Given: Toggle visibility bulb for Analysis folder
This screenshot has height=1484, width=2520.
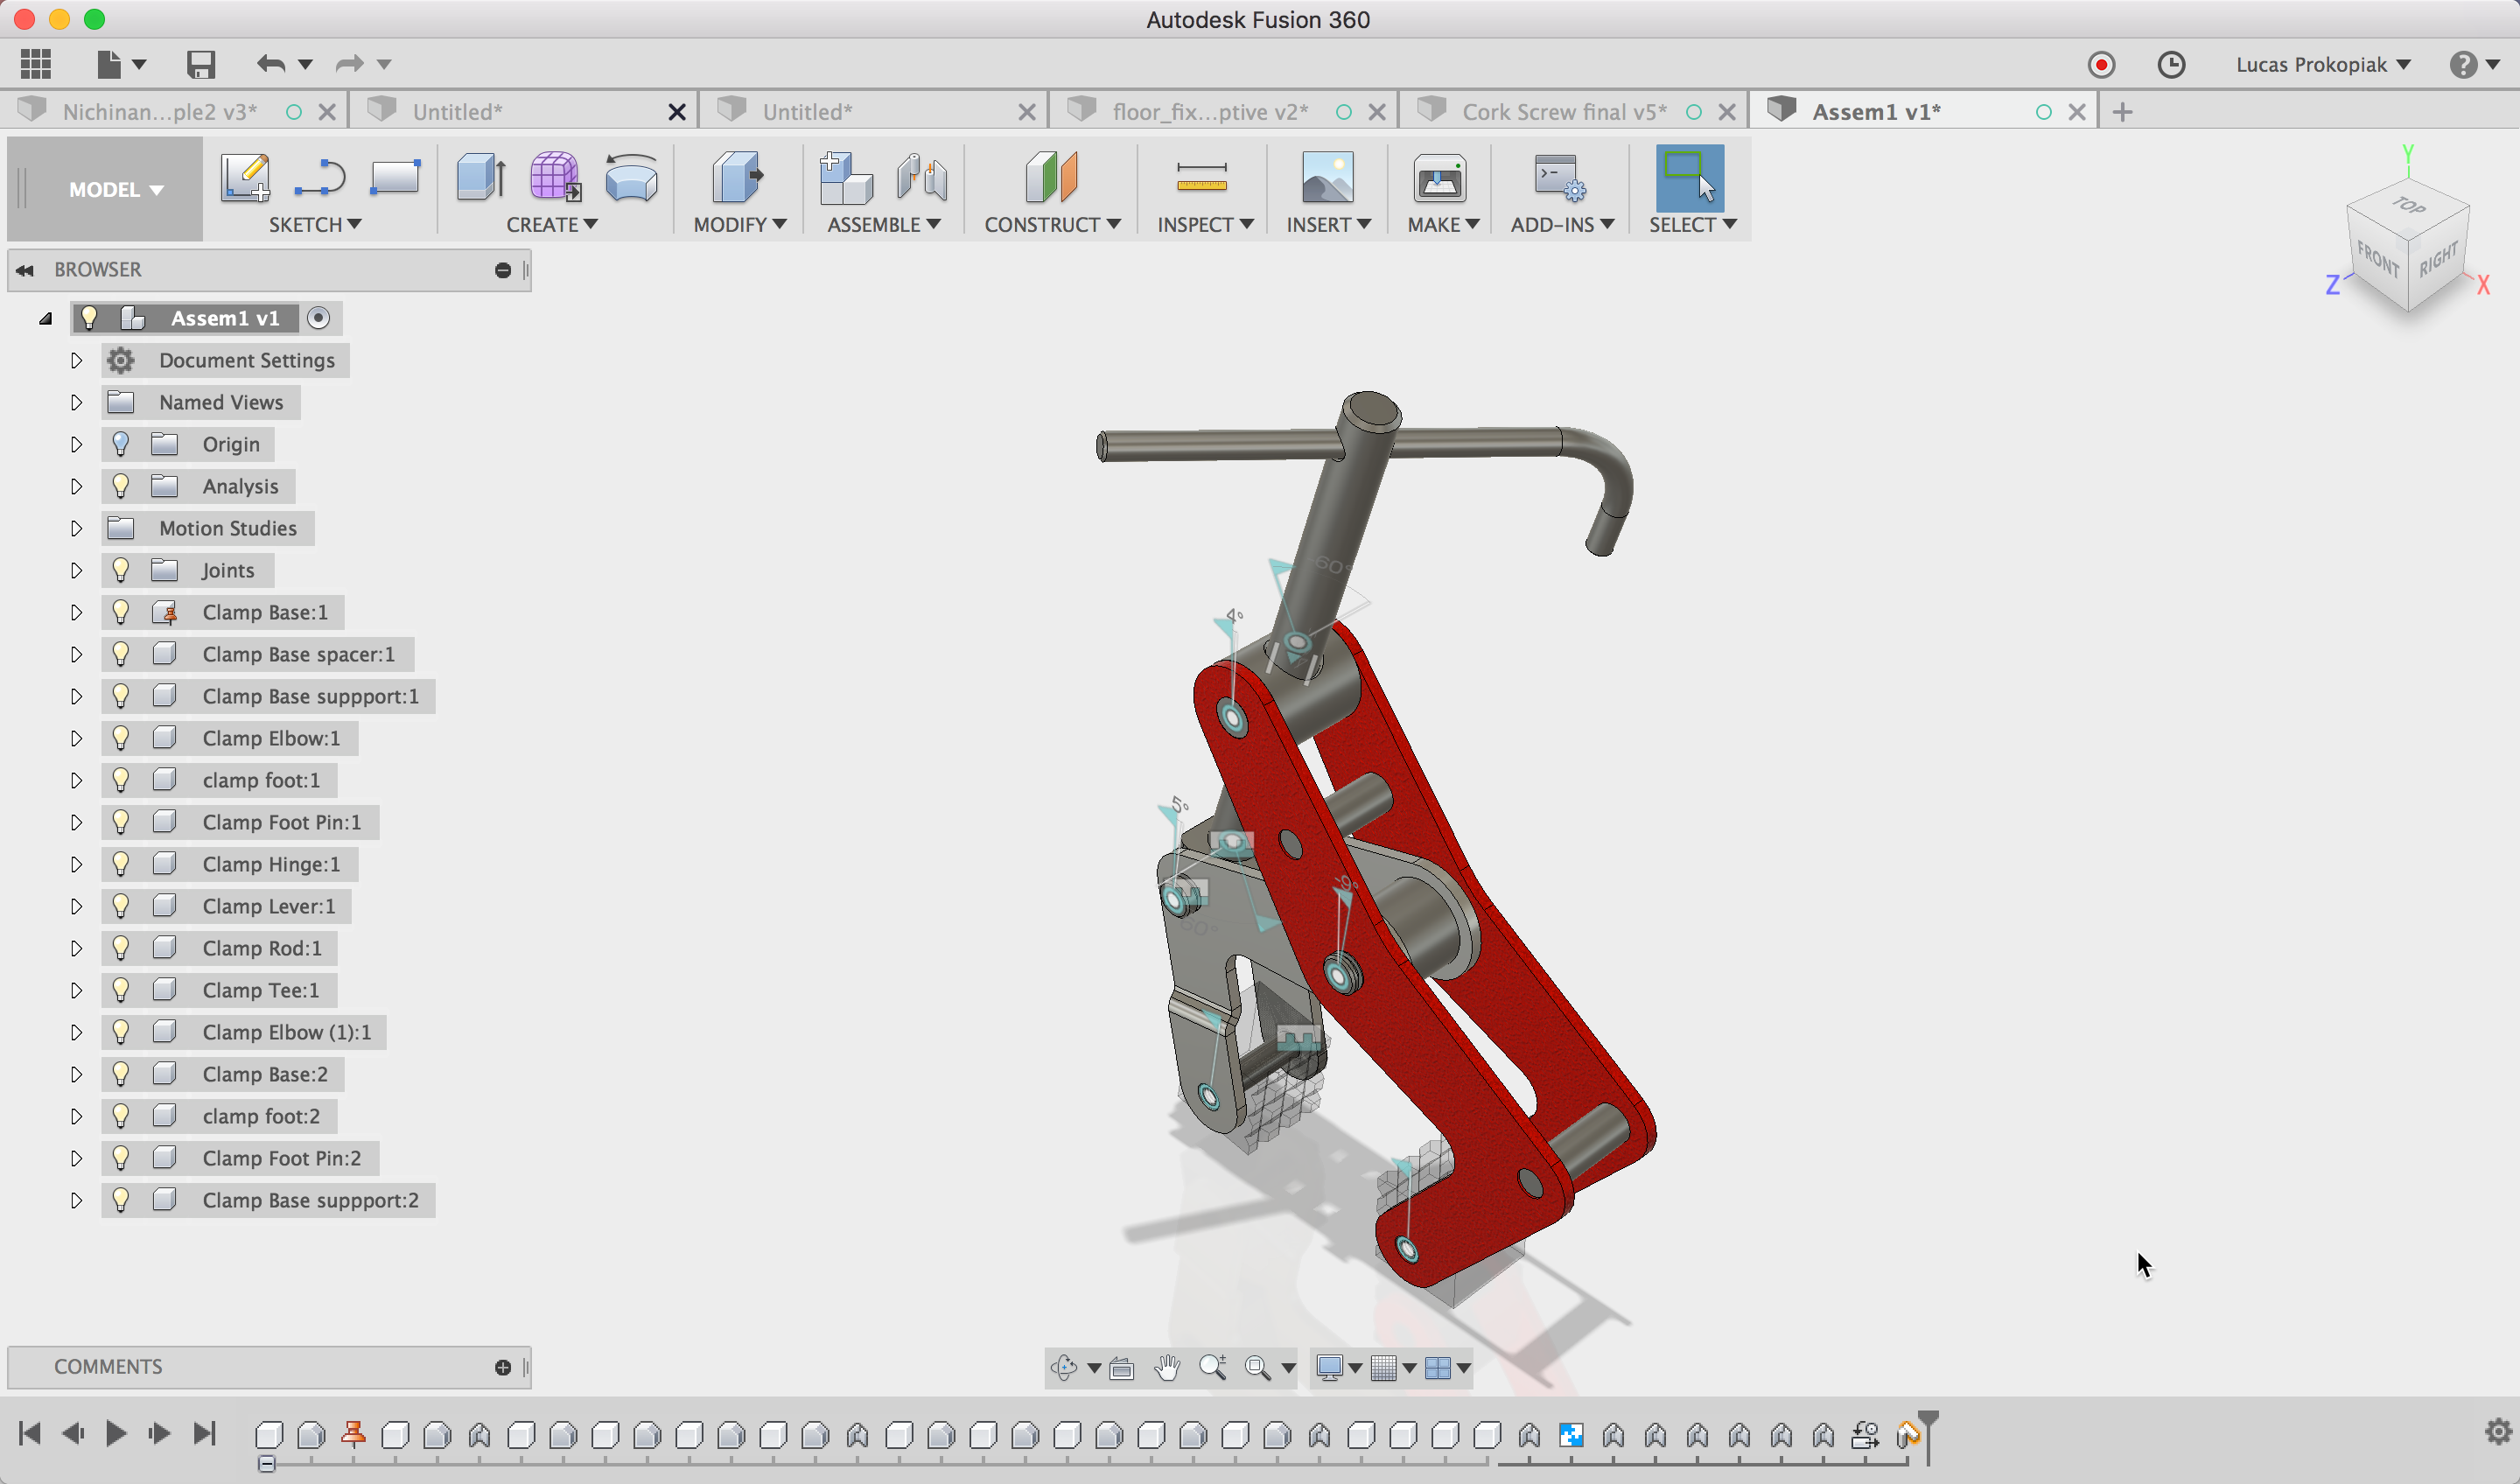Looking at the screenshot, I should point(121,486).
